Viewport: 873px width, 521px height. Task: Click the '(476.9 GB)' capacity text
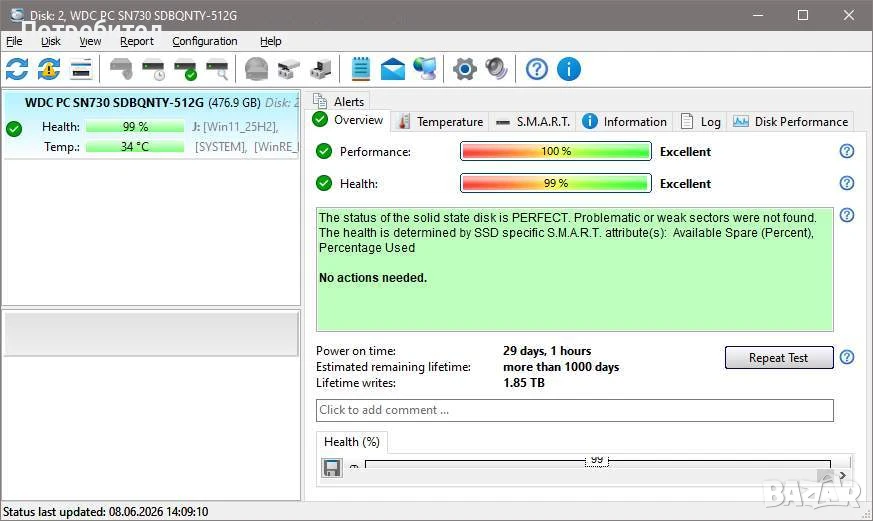234,103
